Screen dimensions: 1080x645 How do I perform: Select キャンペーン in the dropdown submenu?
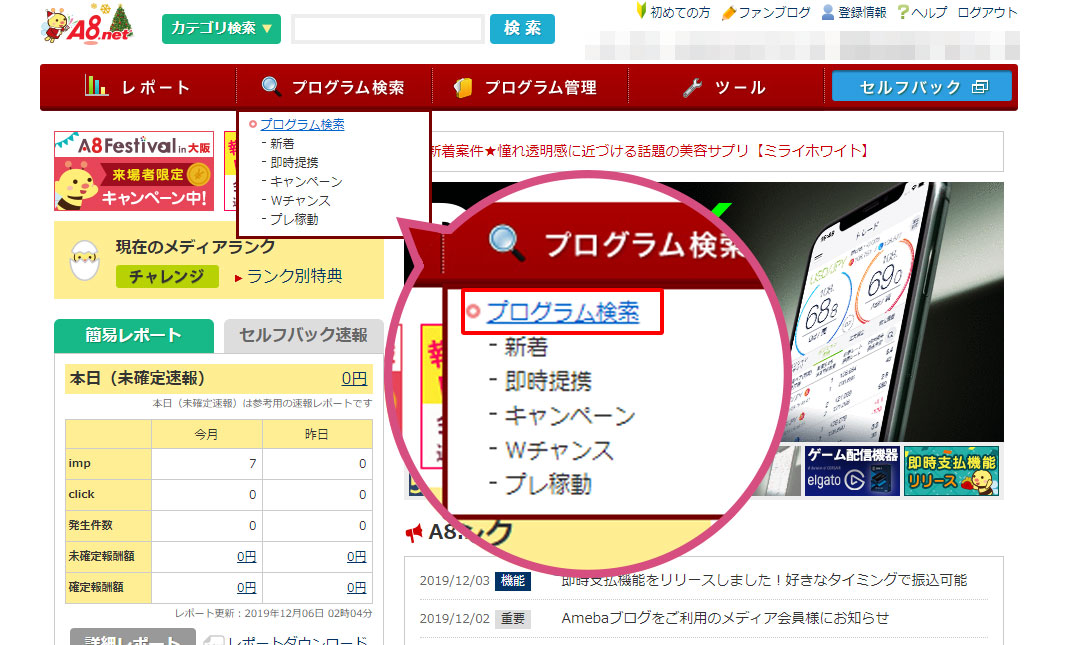(x=306, y=181)
